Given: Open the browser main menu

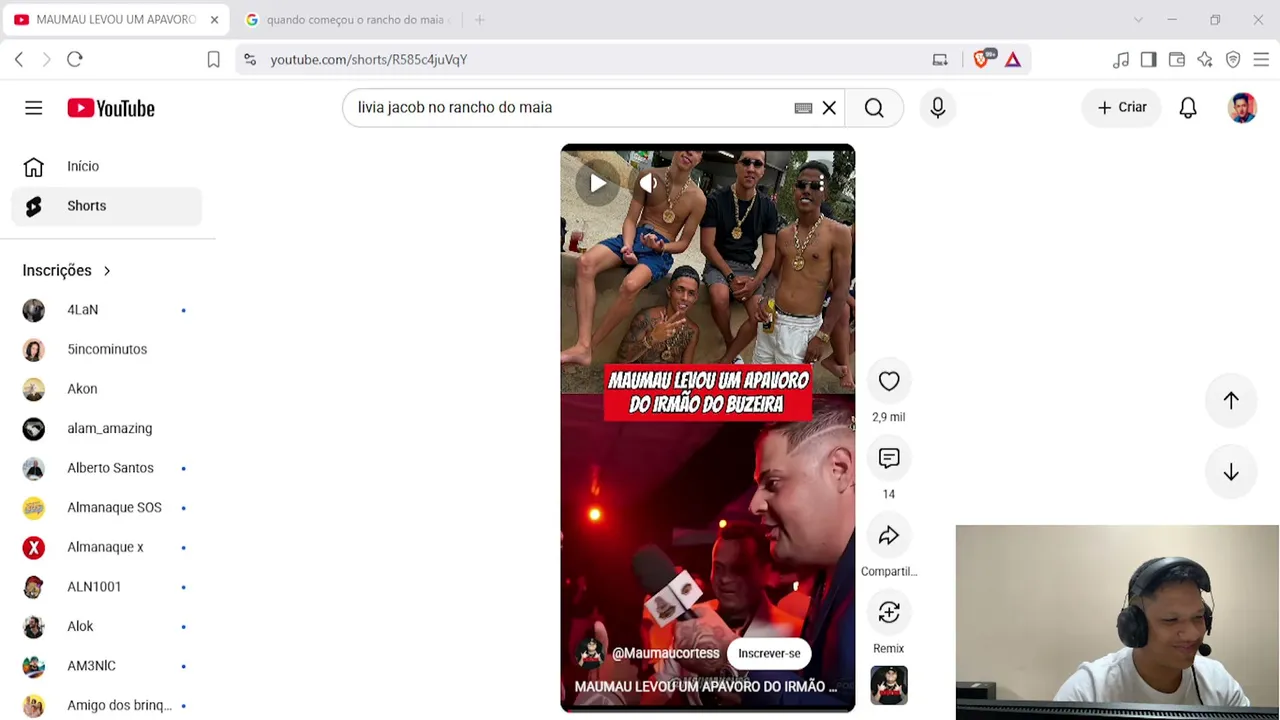Looking at the screenshot, I should (1261, 60).
